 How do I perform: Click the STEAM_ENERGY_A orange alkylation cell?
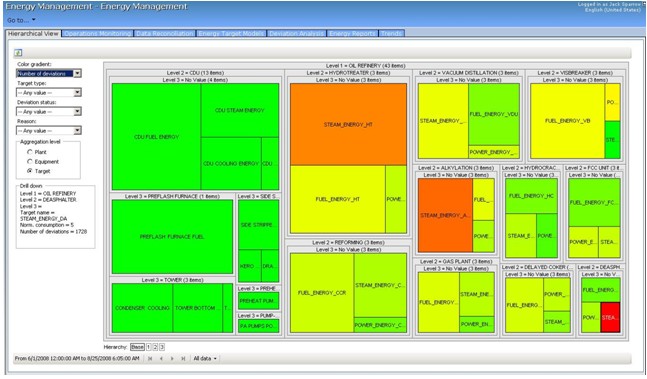tap(445, 215)
